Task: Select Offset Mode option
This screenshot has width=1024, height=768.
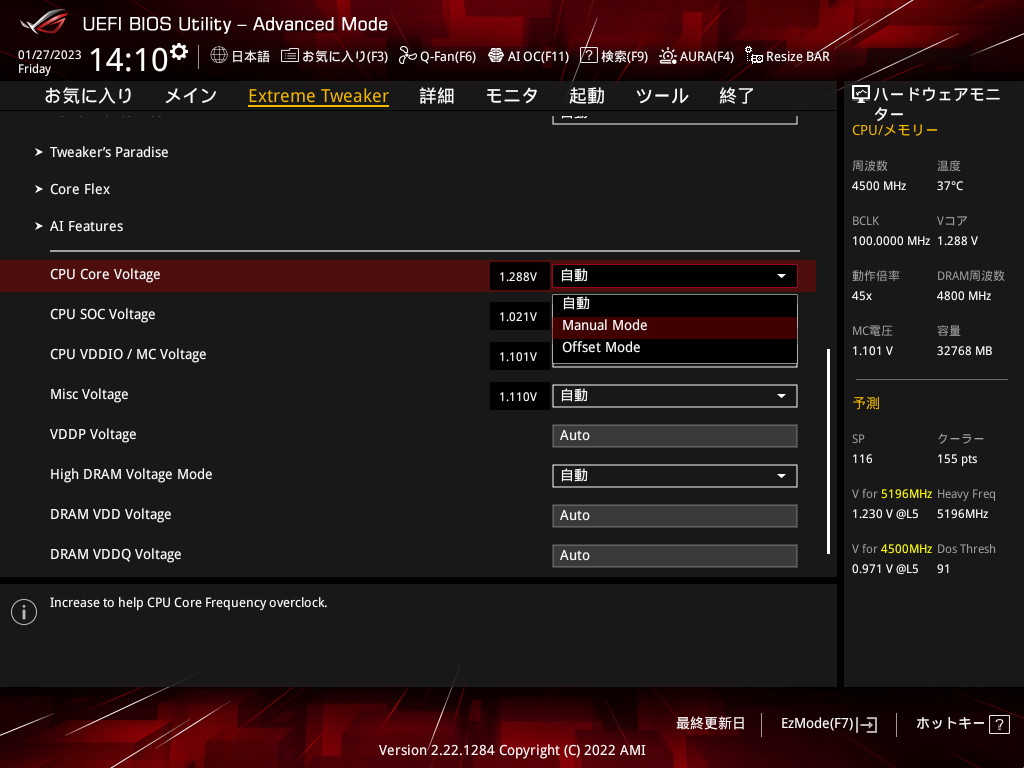Action: (x=675, y=348)
